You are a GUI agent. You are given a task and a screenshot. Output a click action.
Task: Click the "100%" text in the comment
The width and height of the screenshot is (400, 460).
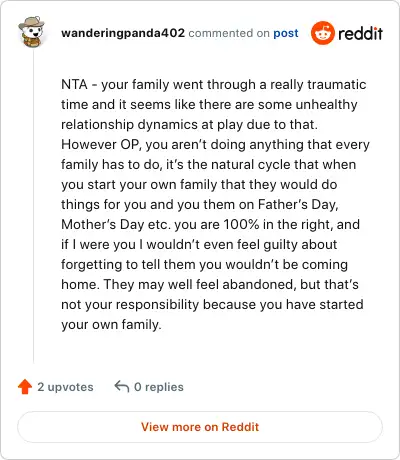[x=241, y=224]
